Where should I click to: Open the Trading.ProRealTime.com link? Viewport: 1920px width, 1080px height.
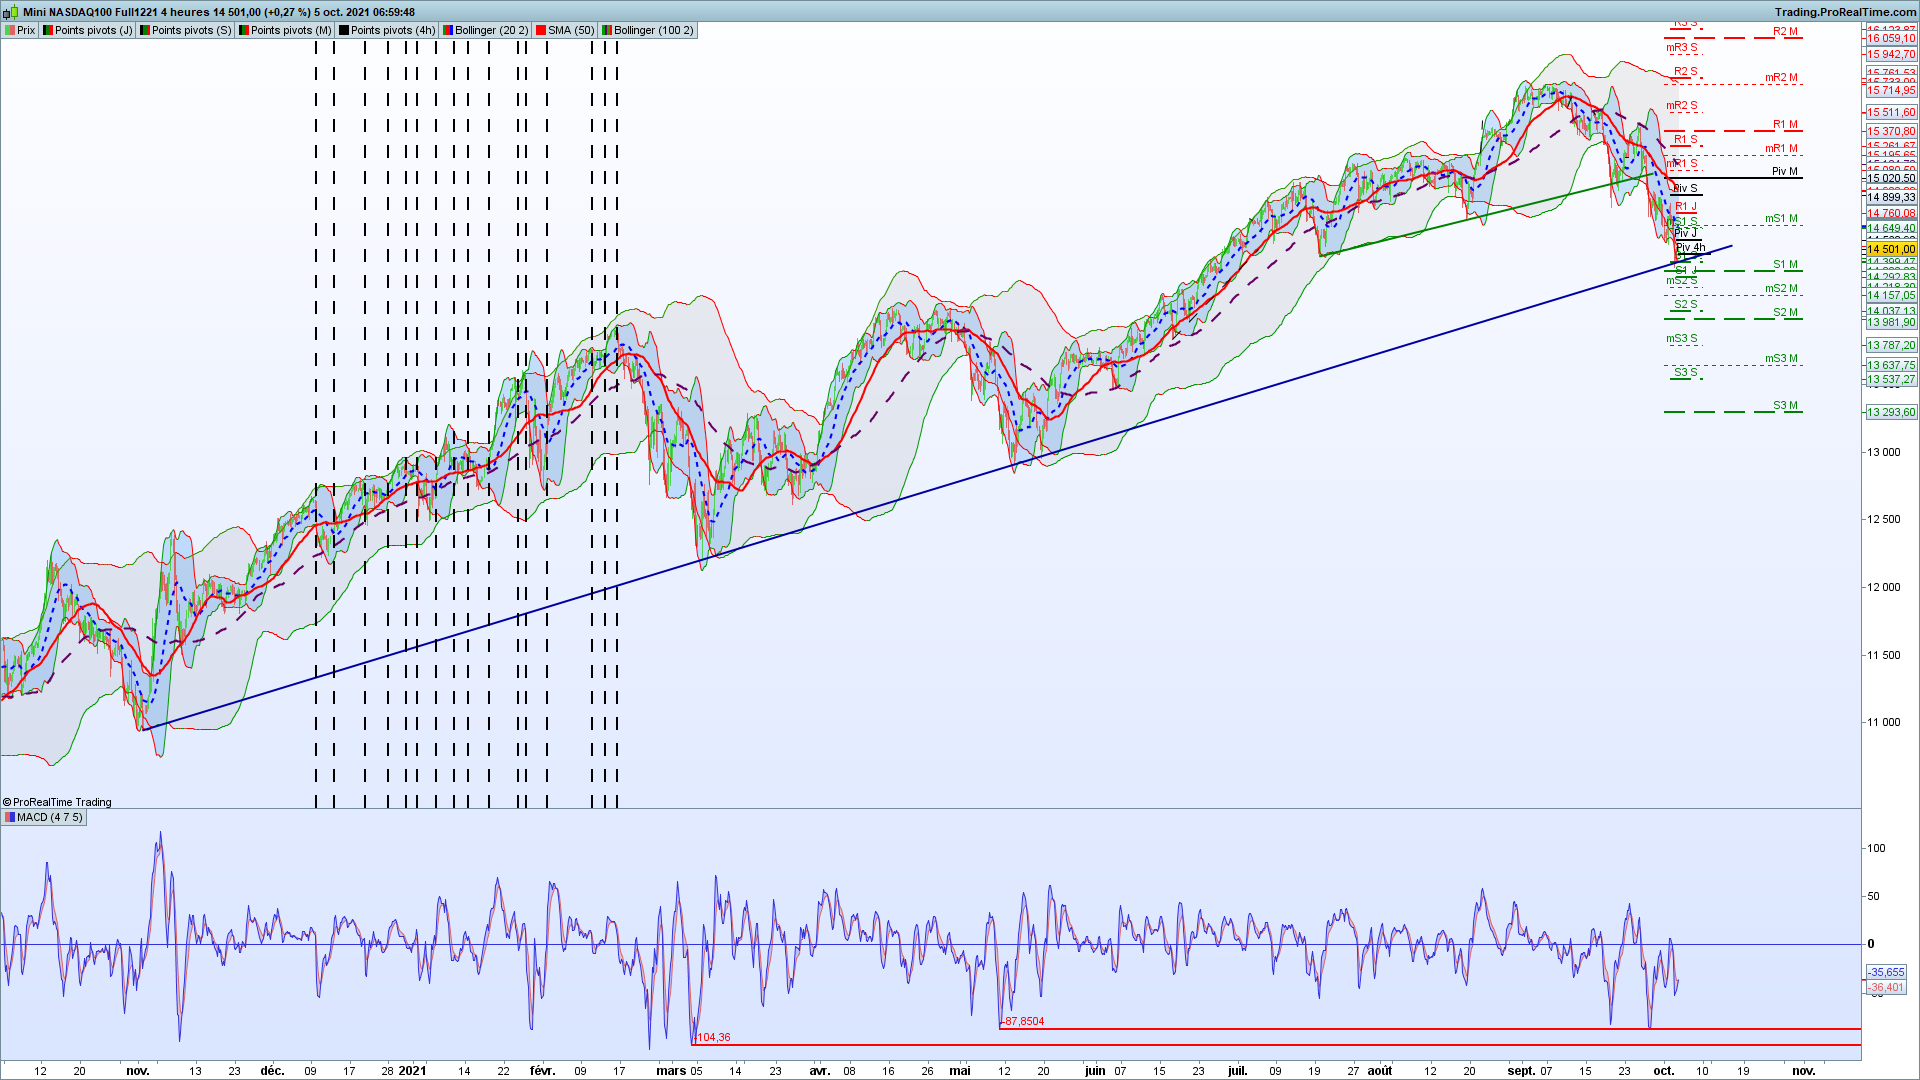(1845, 12)
